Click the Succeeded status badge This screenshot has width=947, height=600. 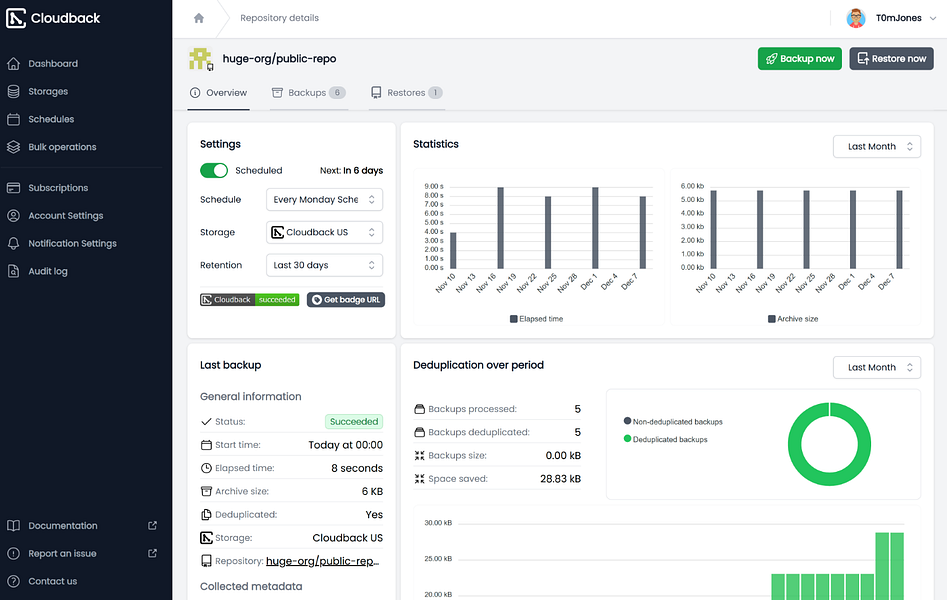point(354,422)
